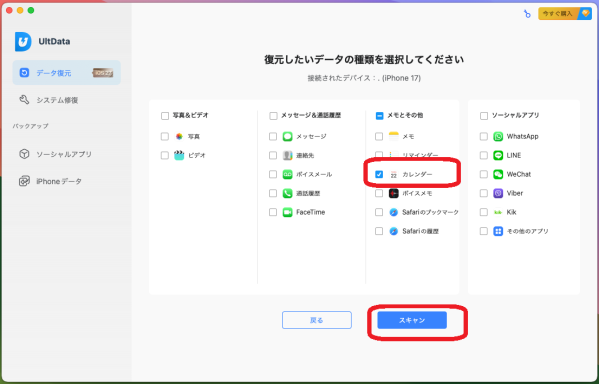This screenshot has height=384, width=599.
Task: Open the iPhoneデータ sidebar item
Action: 66,181
